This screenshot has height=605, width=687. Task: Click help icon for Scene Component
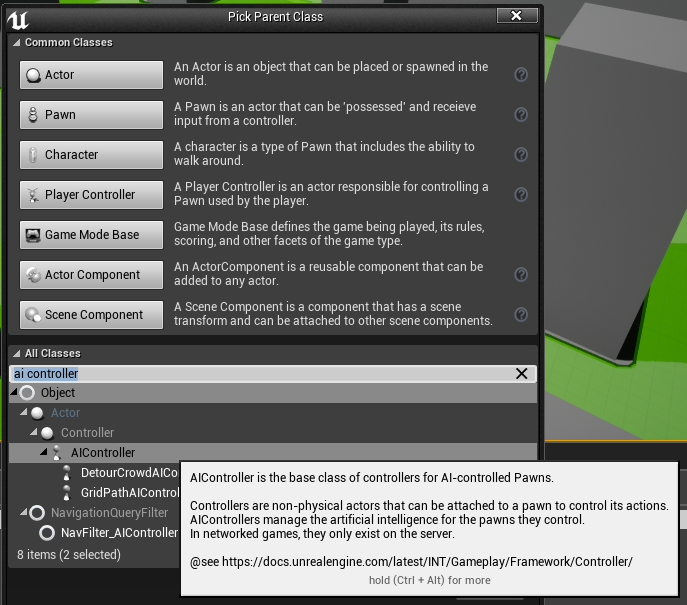(521, 315)
